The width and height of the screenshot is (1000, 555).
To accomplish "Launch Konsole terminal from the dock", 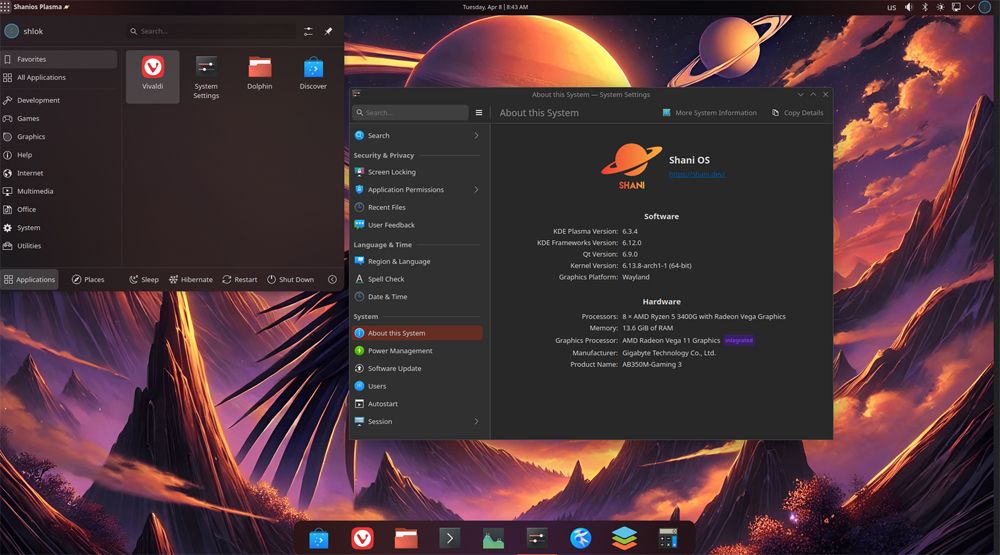I will [x=450, y=539].
